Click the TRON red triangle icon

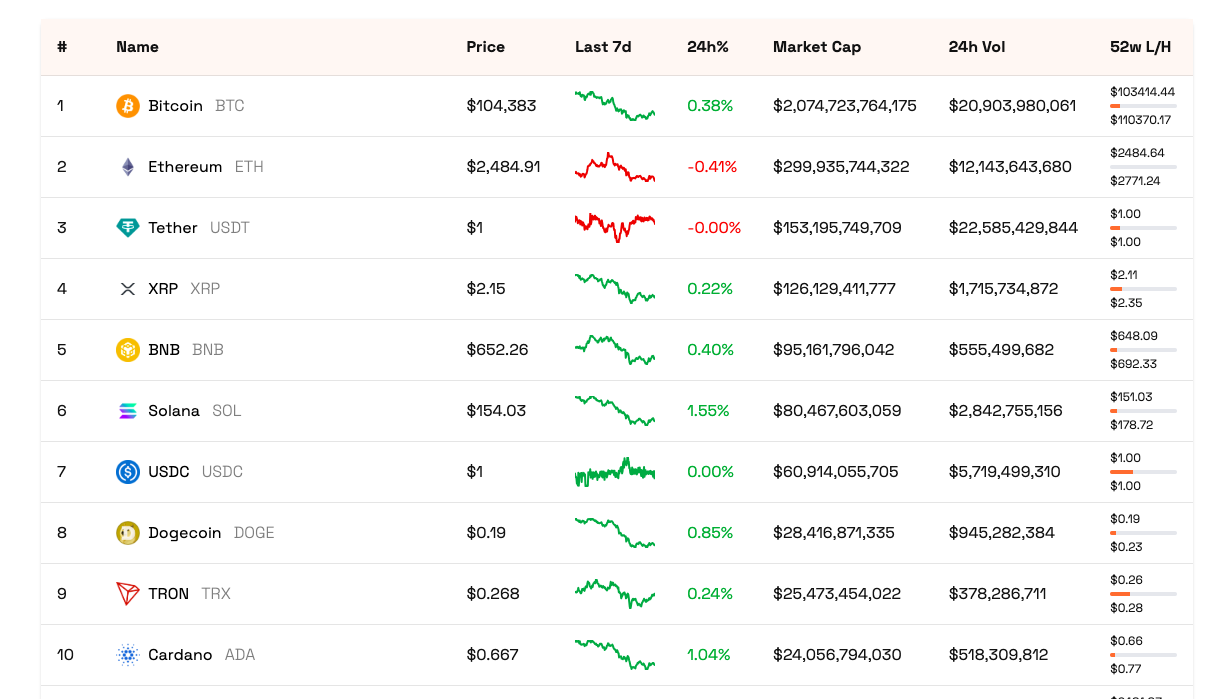coord(128,594)
